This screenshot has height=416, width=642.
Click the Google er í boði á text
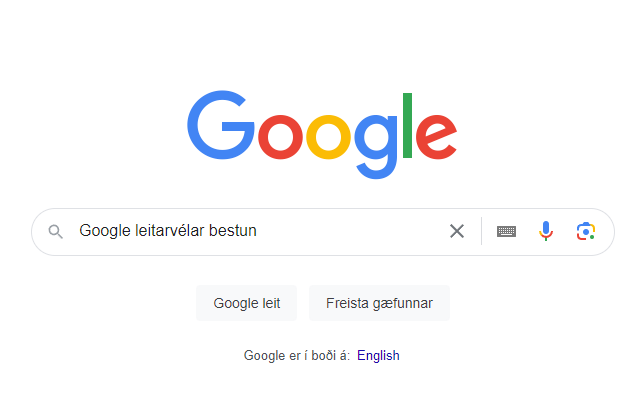coord(296,355)
